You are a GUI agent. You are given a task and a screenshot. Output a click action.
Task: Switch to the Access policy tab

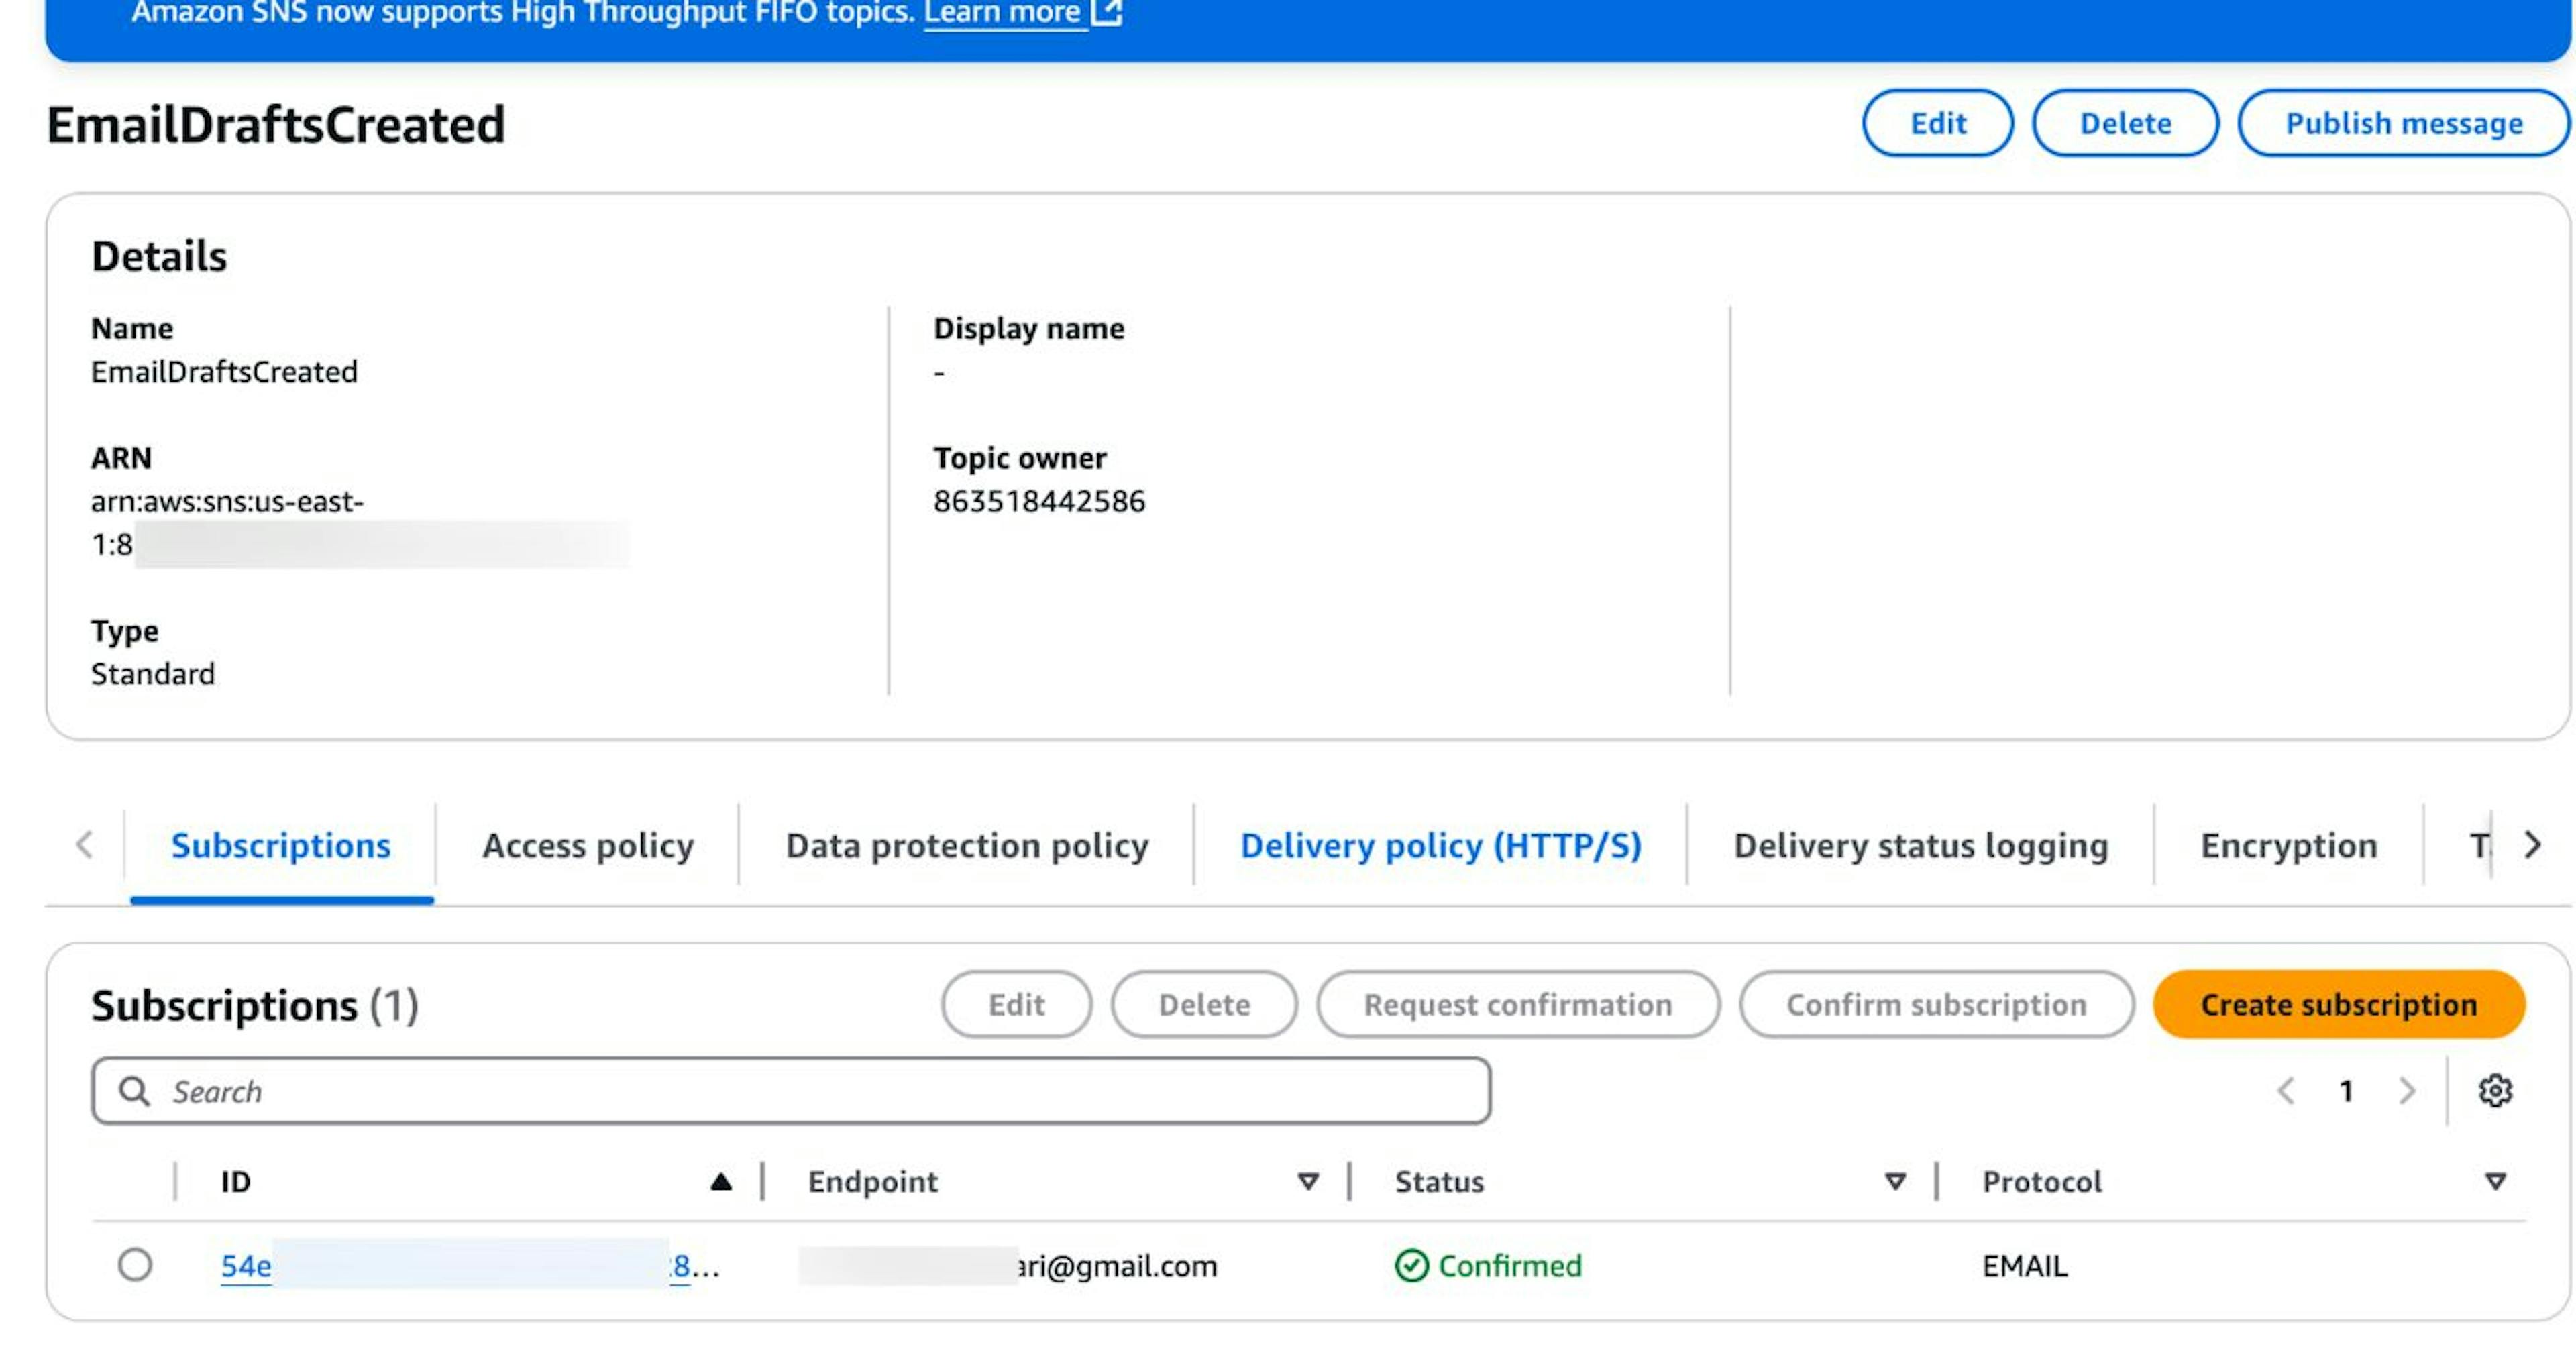[588, 845]
